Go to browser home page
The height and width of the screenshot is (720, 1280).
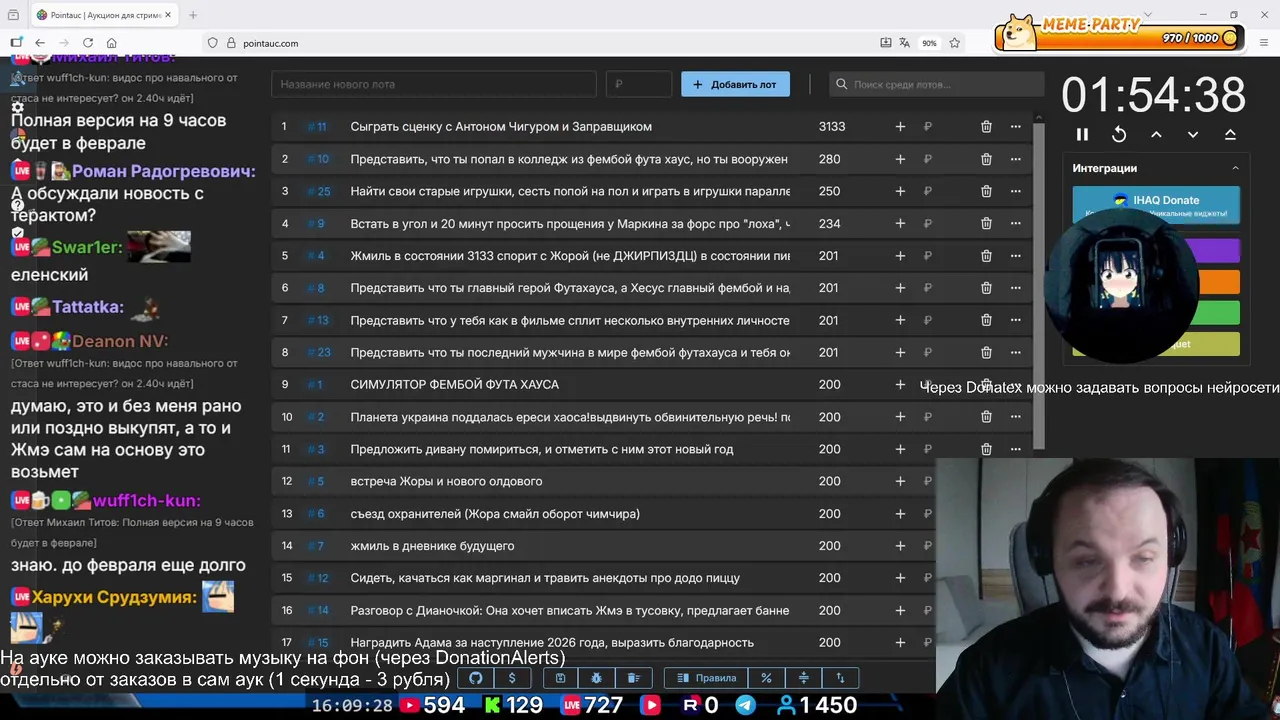pos(112,43)
